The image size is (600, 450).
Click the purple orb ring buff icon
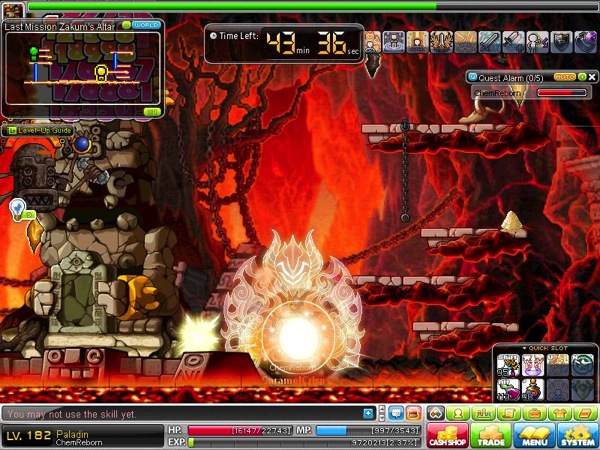(585, 42)
